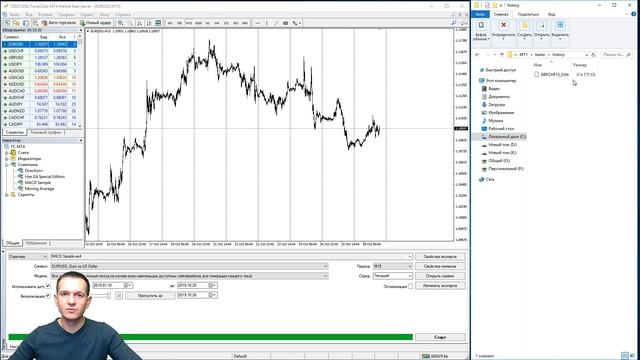This screenshot has width=640, height=360.
Task: Click the Symbol properties button
Action: (x=440, y=267)
